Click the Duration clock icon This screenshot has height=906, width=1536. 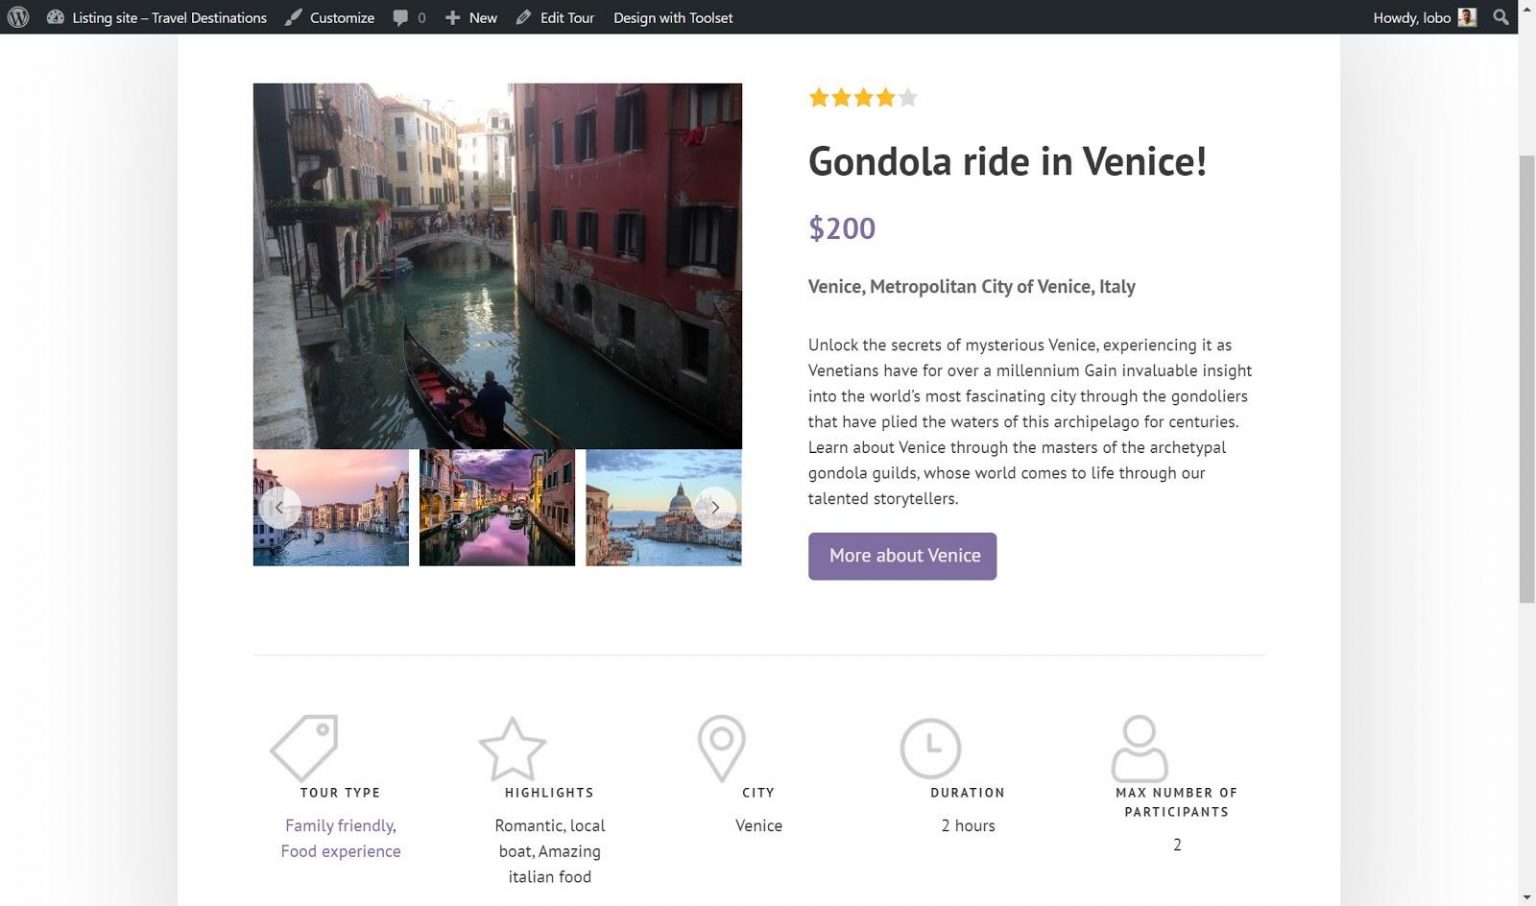coord(931,748)
